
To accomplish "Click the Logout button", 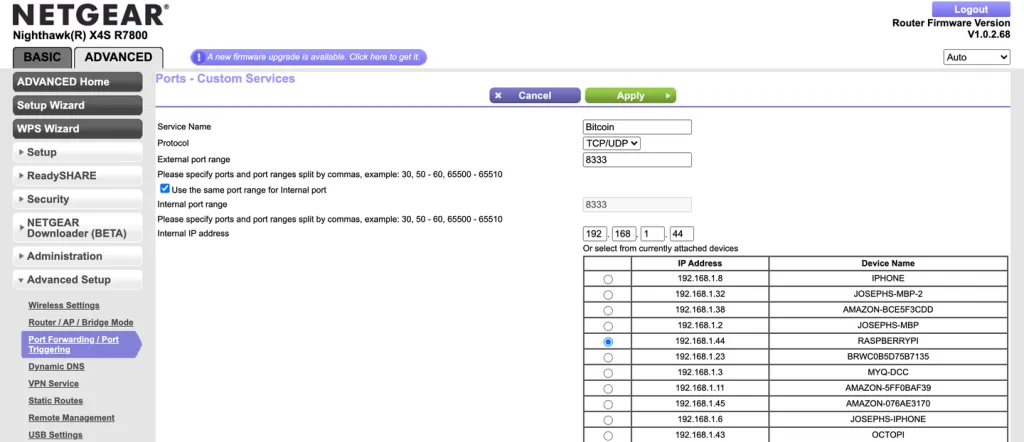I will [970, 9].
